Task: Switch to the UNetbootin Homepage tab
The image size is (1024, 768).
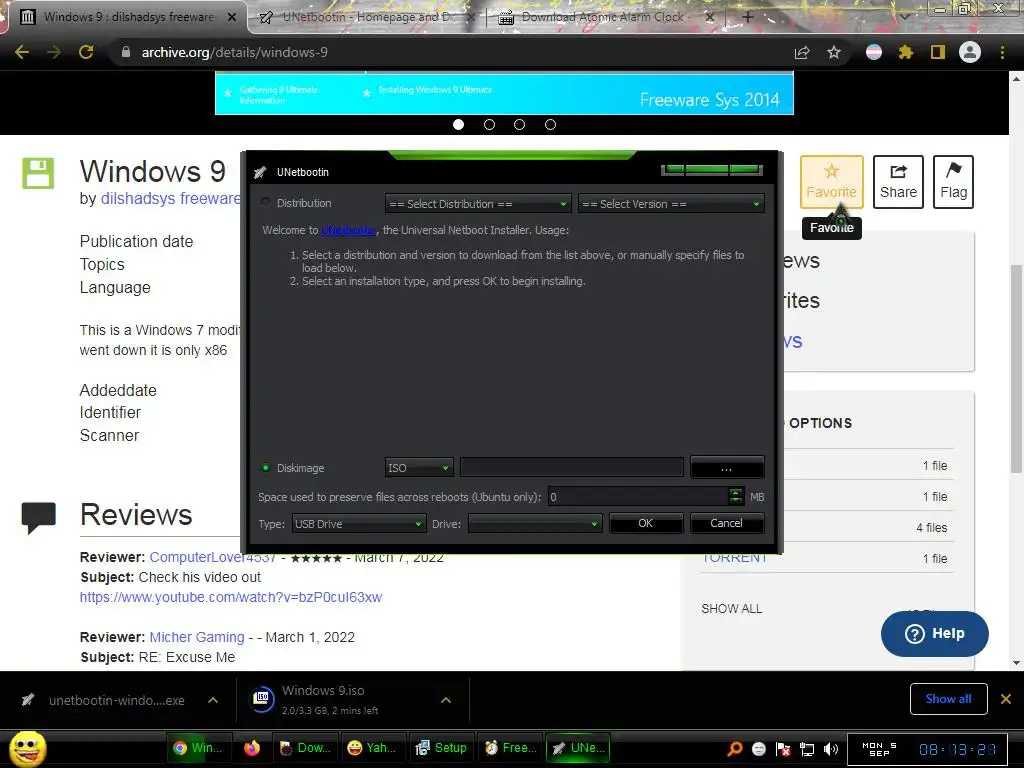Action: point(366,17)
